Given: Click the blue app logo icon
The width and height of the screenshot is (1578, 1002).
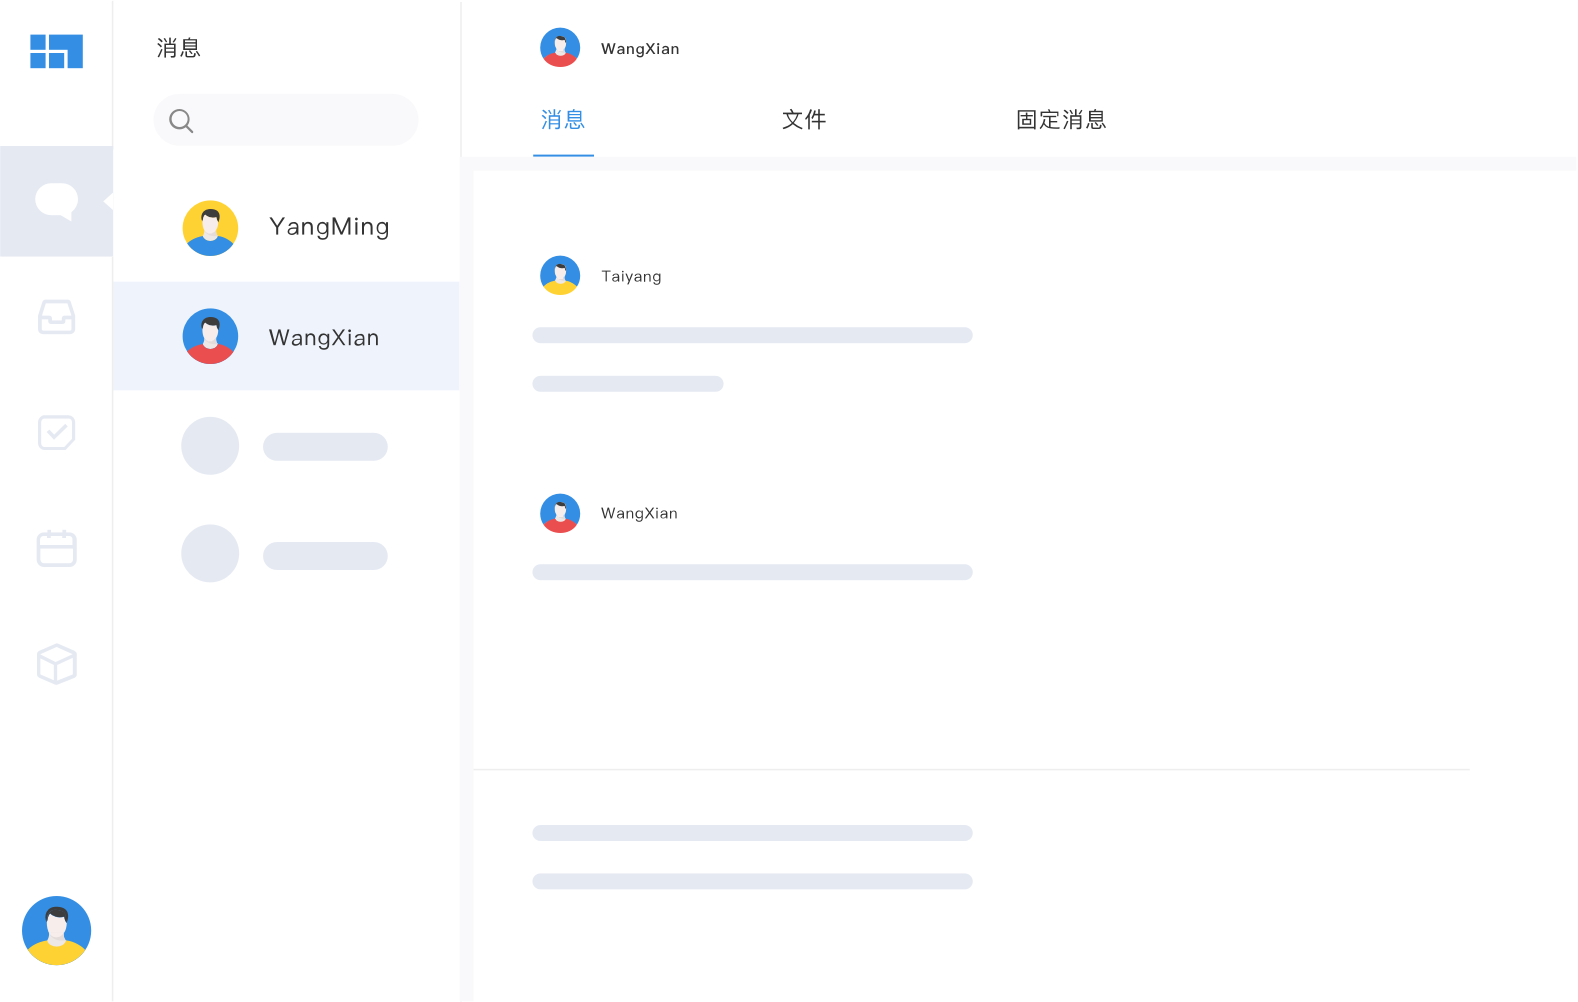Looking at the screenshot, I should [x=56, y=51].
